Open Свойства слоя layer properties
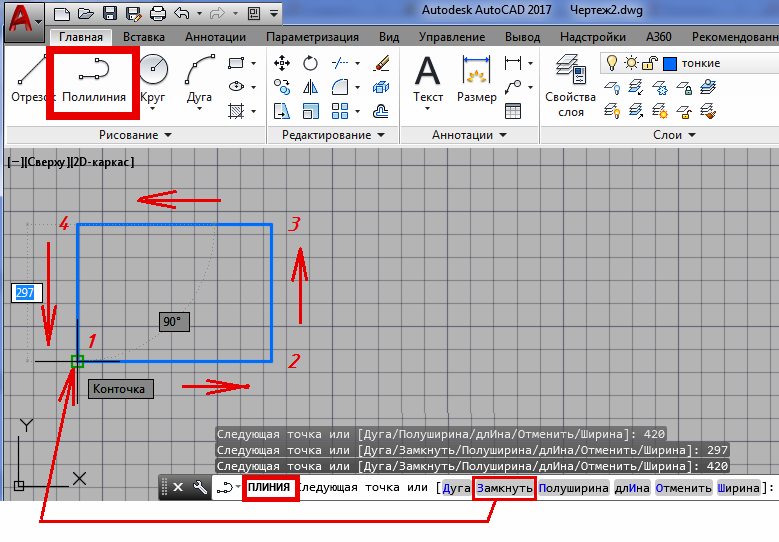Image resolution: width=779 pixels, height=542 pixels. click(570, 84)
